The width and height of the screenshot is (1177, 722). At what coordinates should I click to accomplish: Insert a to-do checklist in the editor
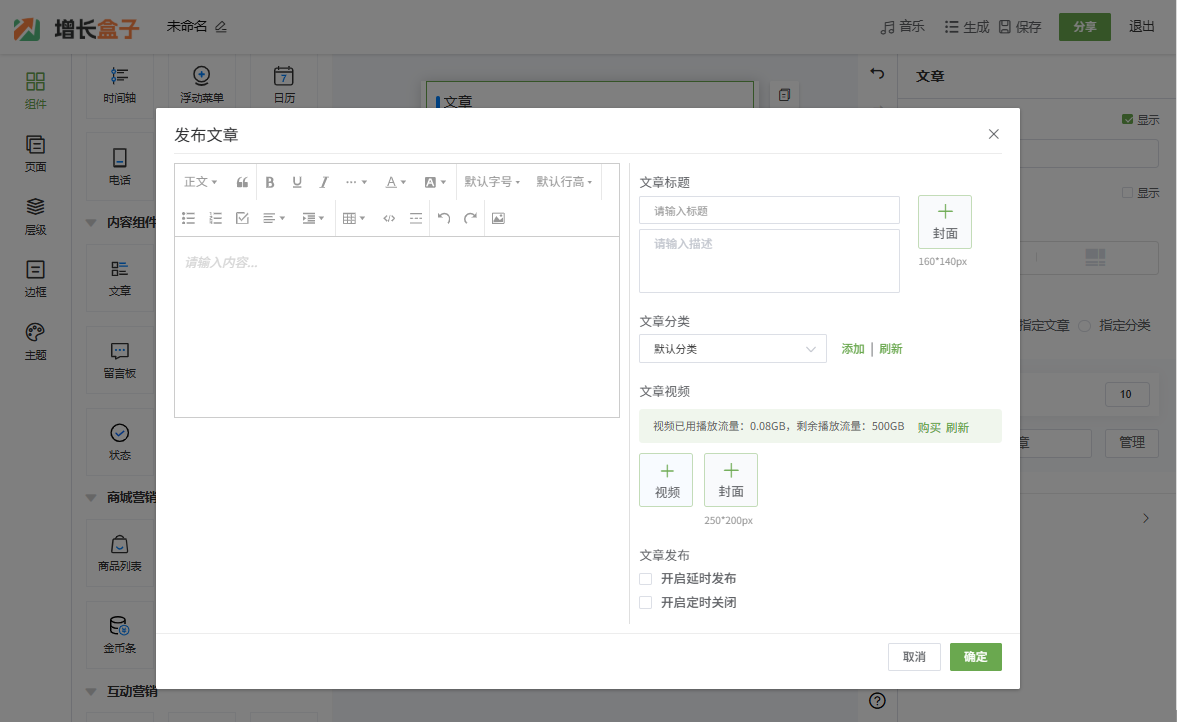pyautogui.click(x=242, y=218)
